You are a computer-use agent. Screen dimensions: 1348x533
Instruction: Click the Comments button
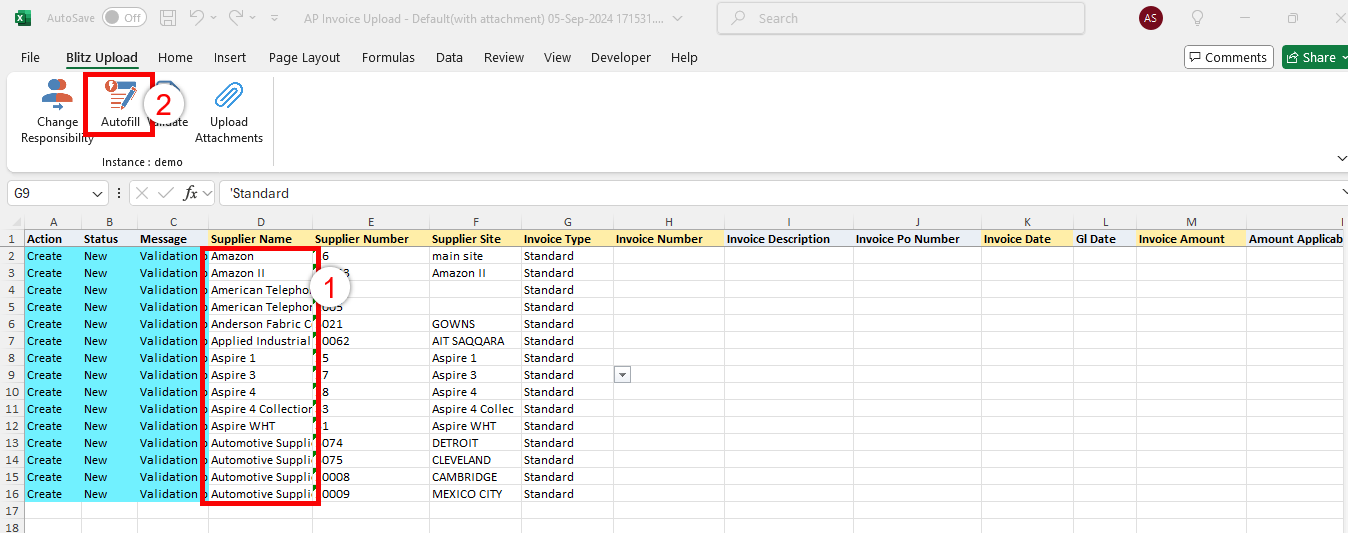point(1228,57)
